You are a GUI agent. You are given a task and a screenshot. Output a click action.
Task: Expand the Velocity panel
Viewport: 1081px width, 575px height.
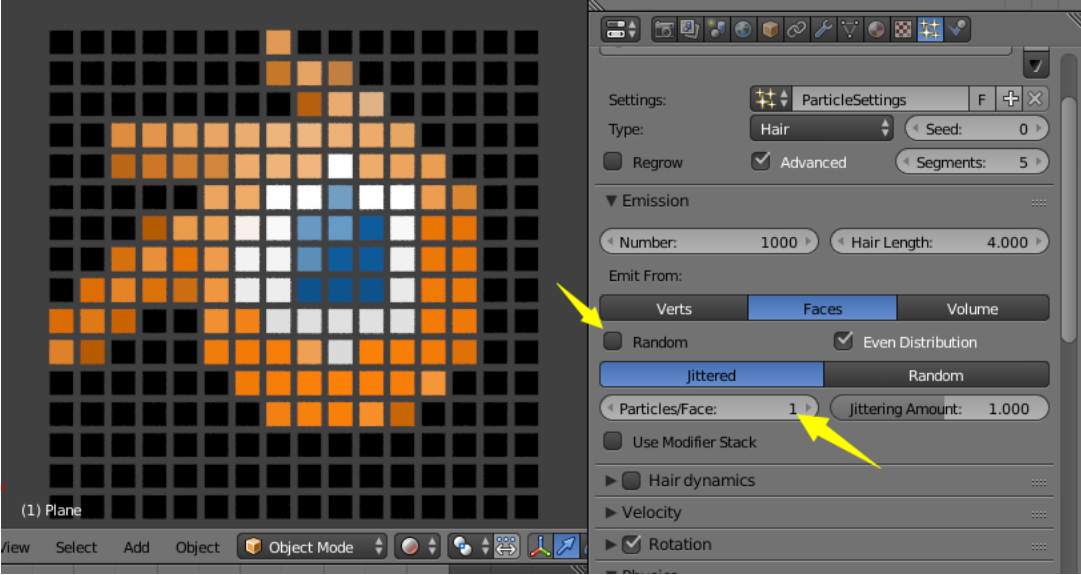(x=611, y=512)
